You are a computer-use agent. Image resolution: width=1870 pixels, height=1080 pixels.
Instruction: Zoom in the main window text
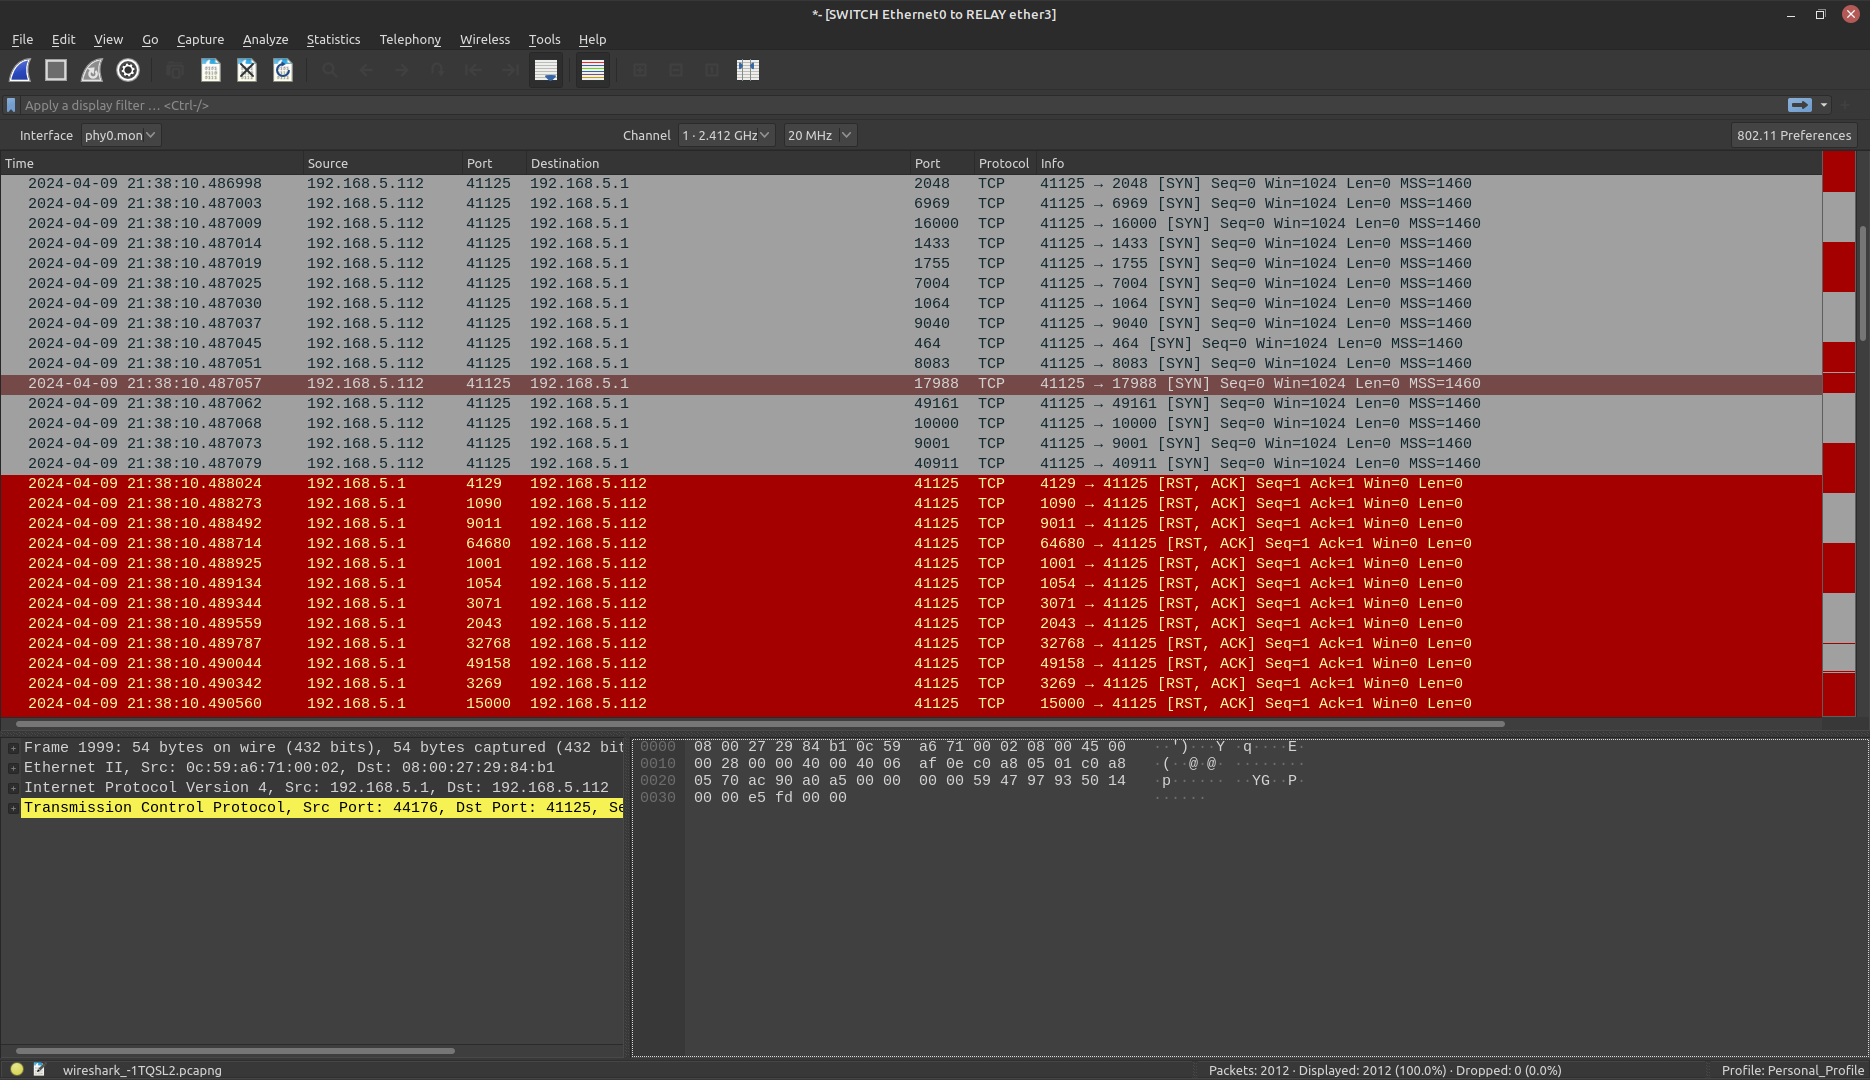coord(640,70)
